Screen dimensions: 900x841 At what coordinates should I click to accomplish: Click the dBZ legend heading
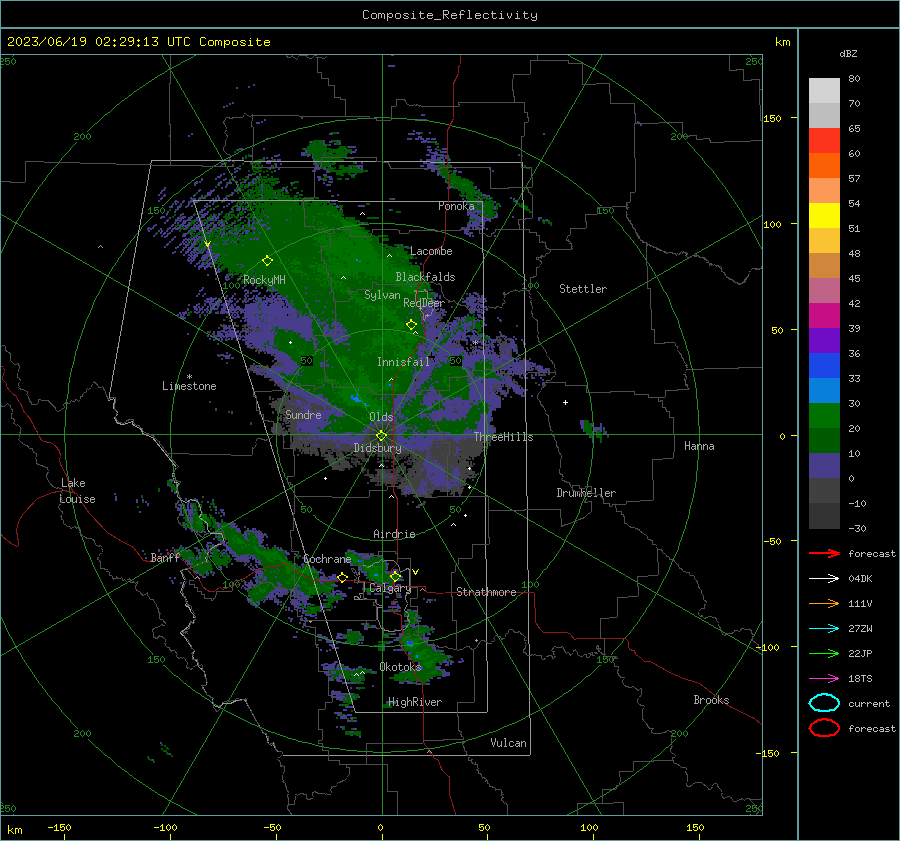point(848,53)
